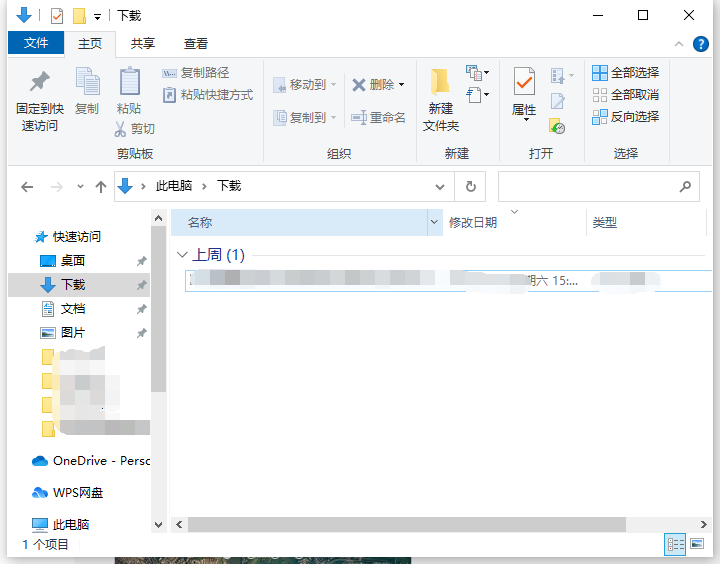Open the 文件 (File) menu

(x=36, y=43)
